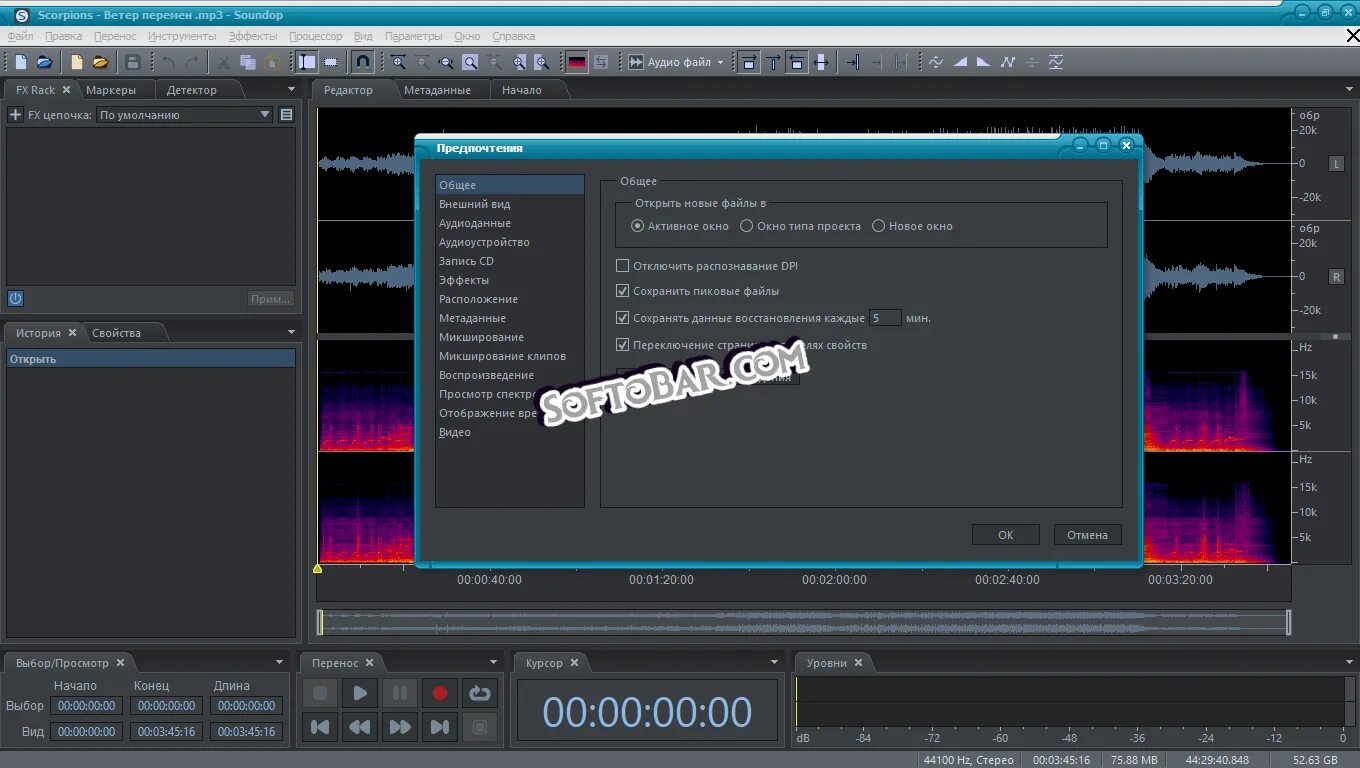Switch to the Свойства tab
The height and width of the screenshot is (768, 1360).
pos(117,333)
